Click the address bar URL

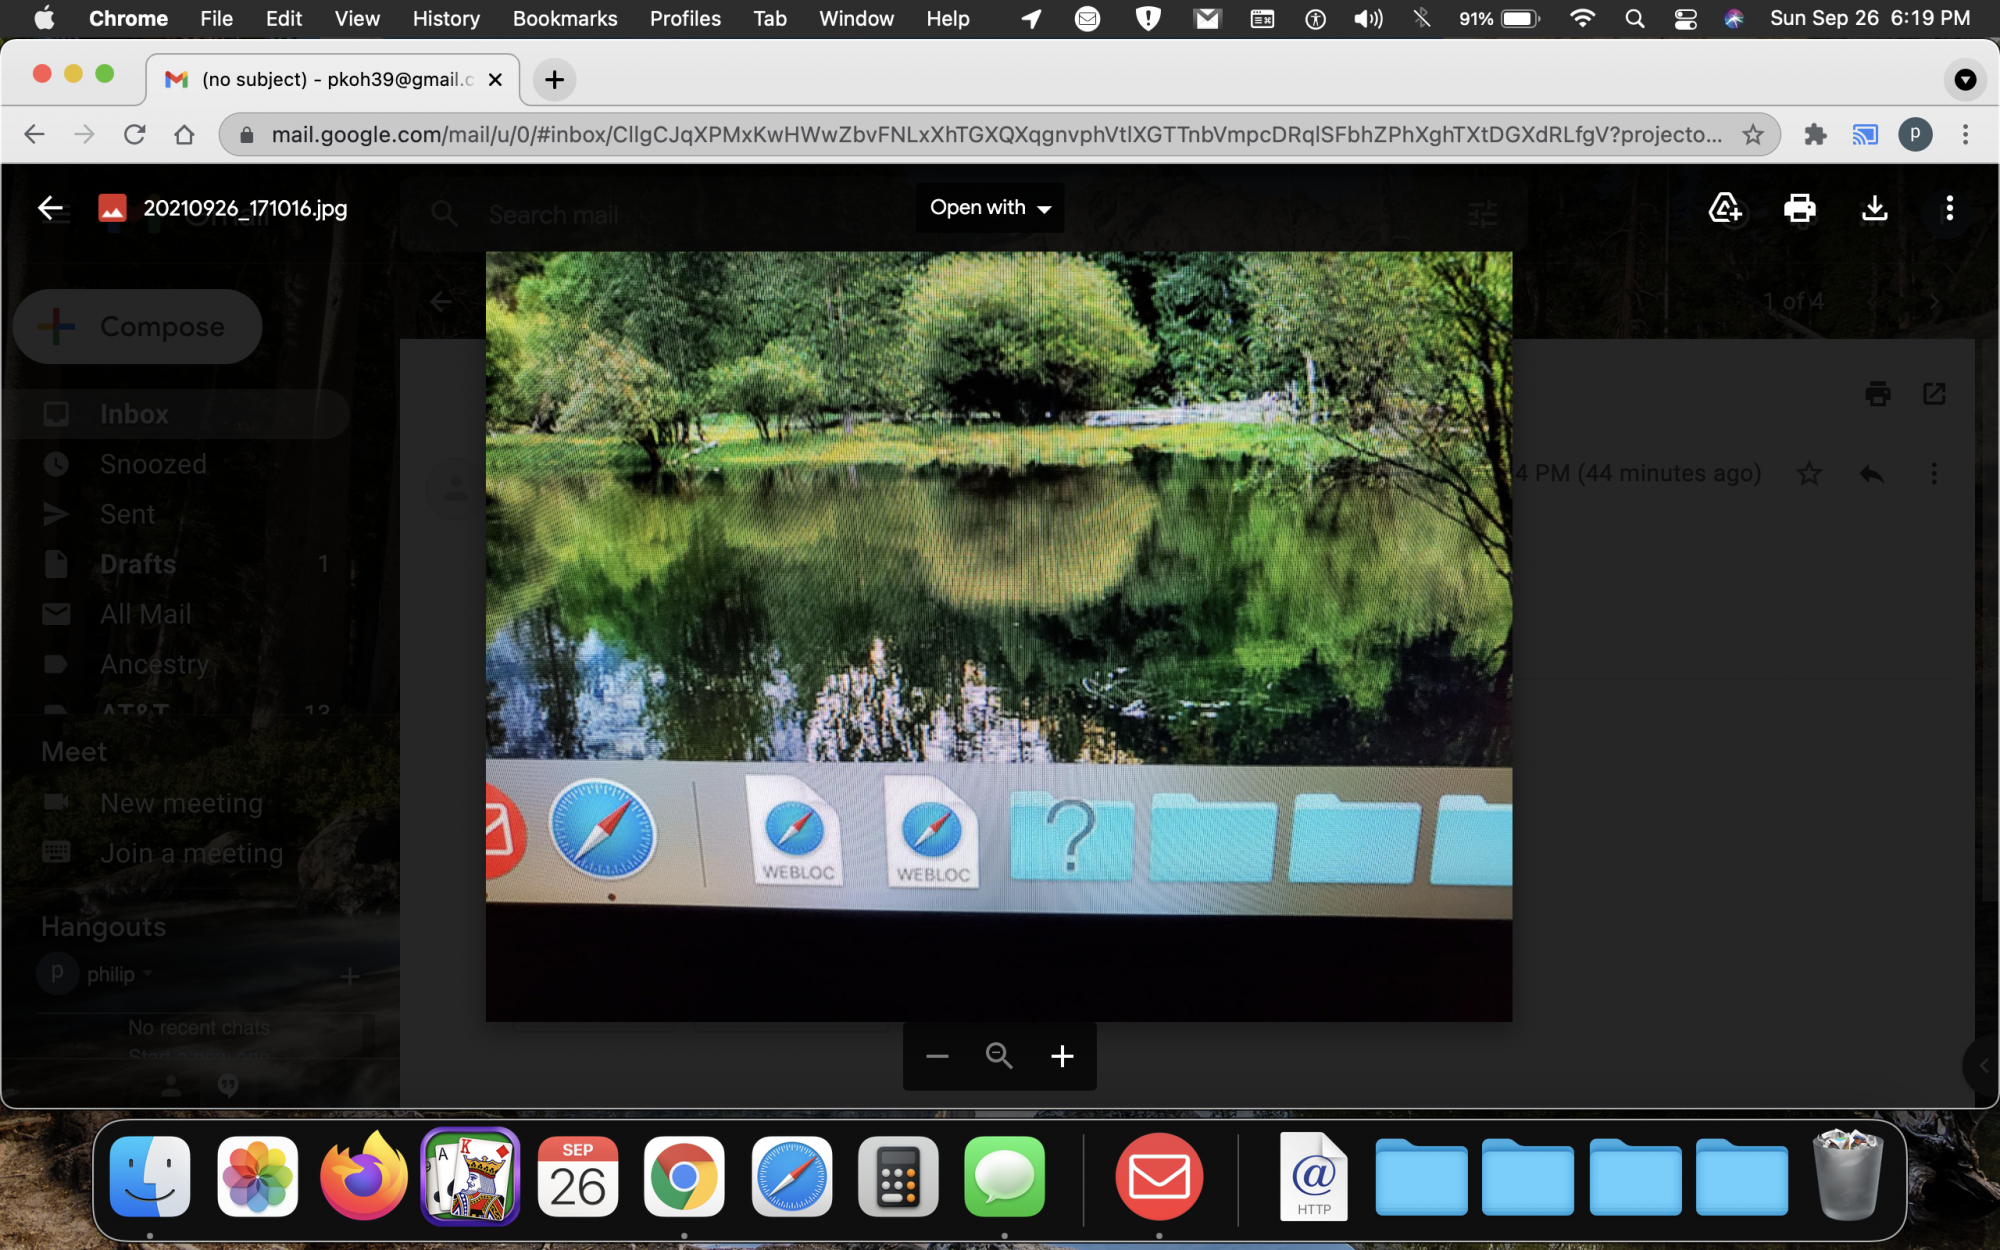[x=996, y=134]
